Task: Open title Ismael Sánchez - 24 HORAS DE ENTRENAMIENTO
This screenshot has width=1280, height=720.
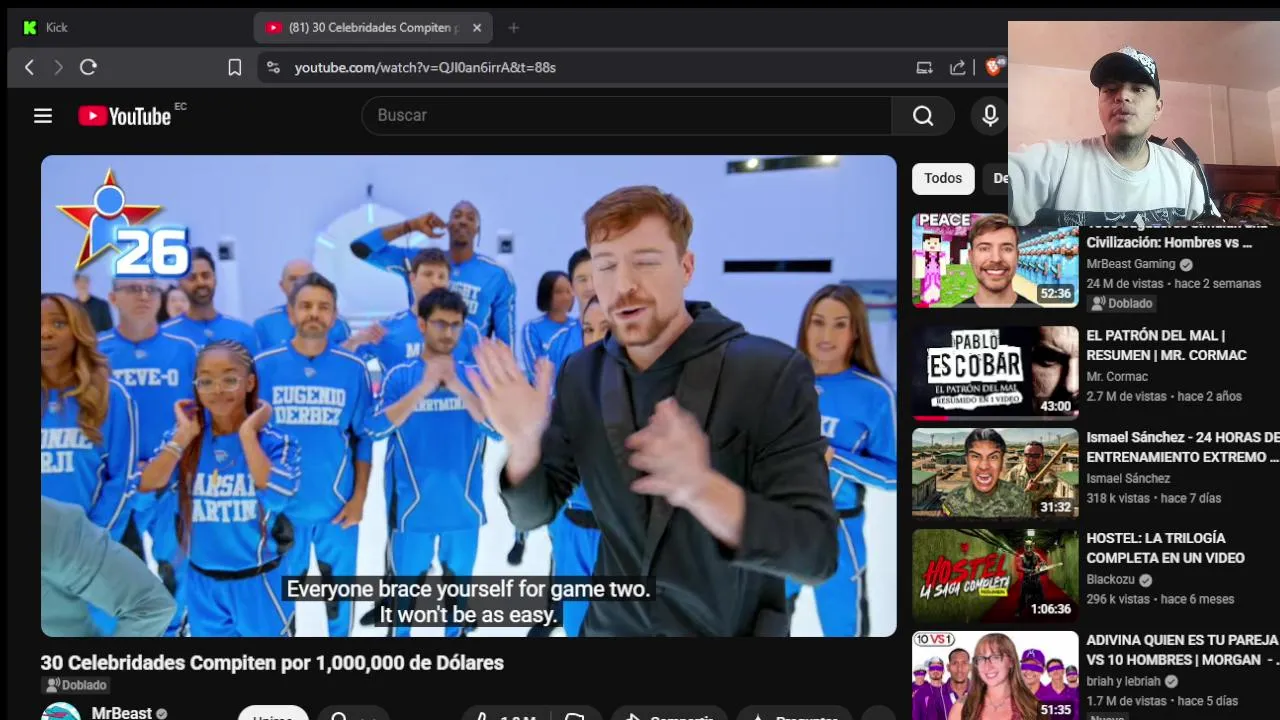Action: pyautogui.click(x=1183, y=447)
